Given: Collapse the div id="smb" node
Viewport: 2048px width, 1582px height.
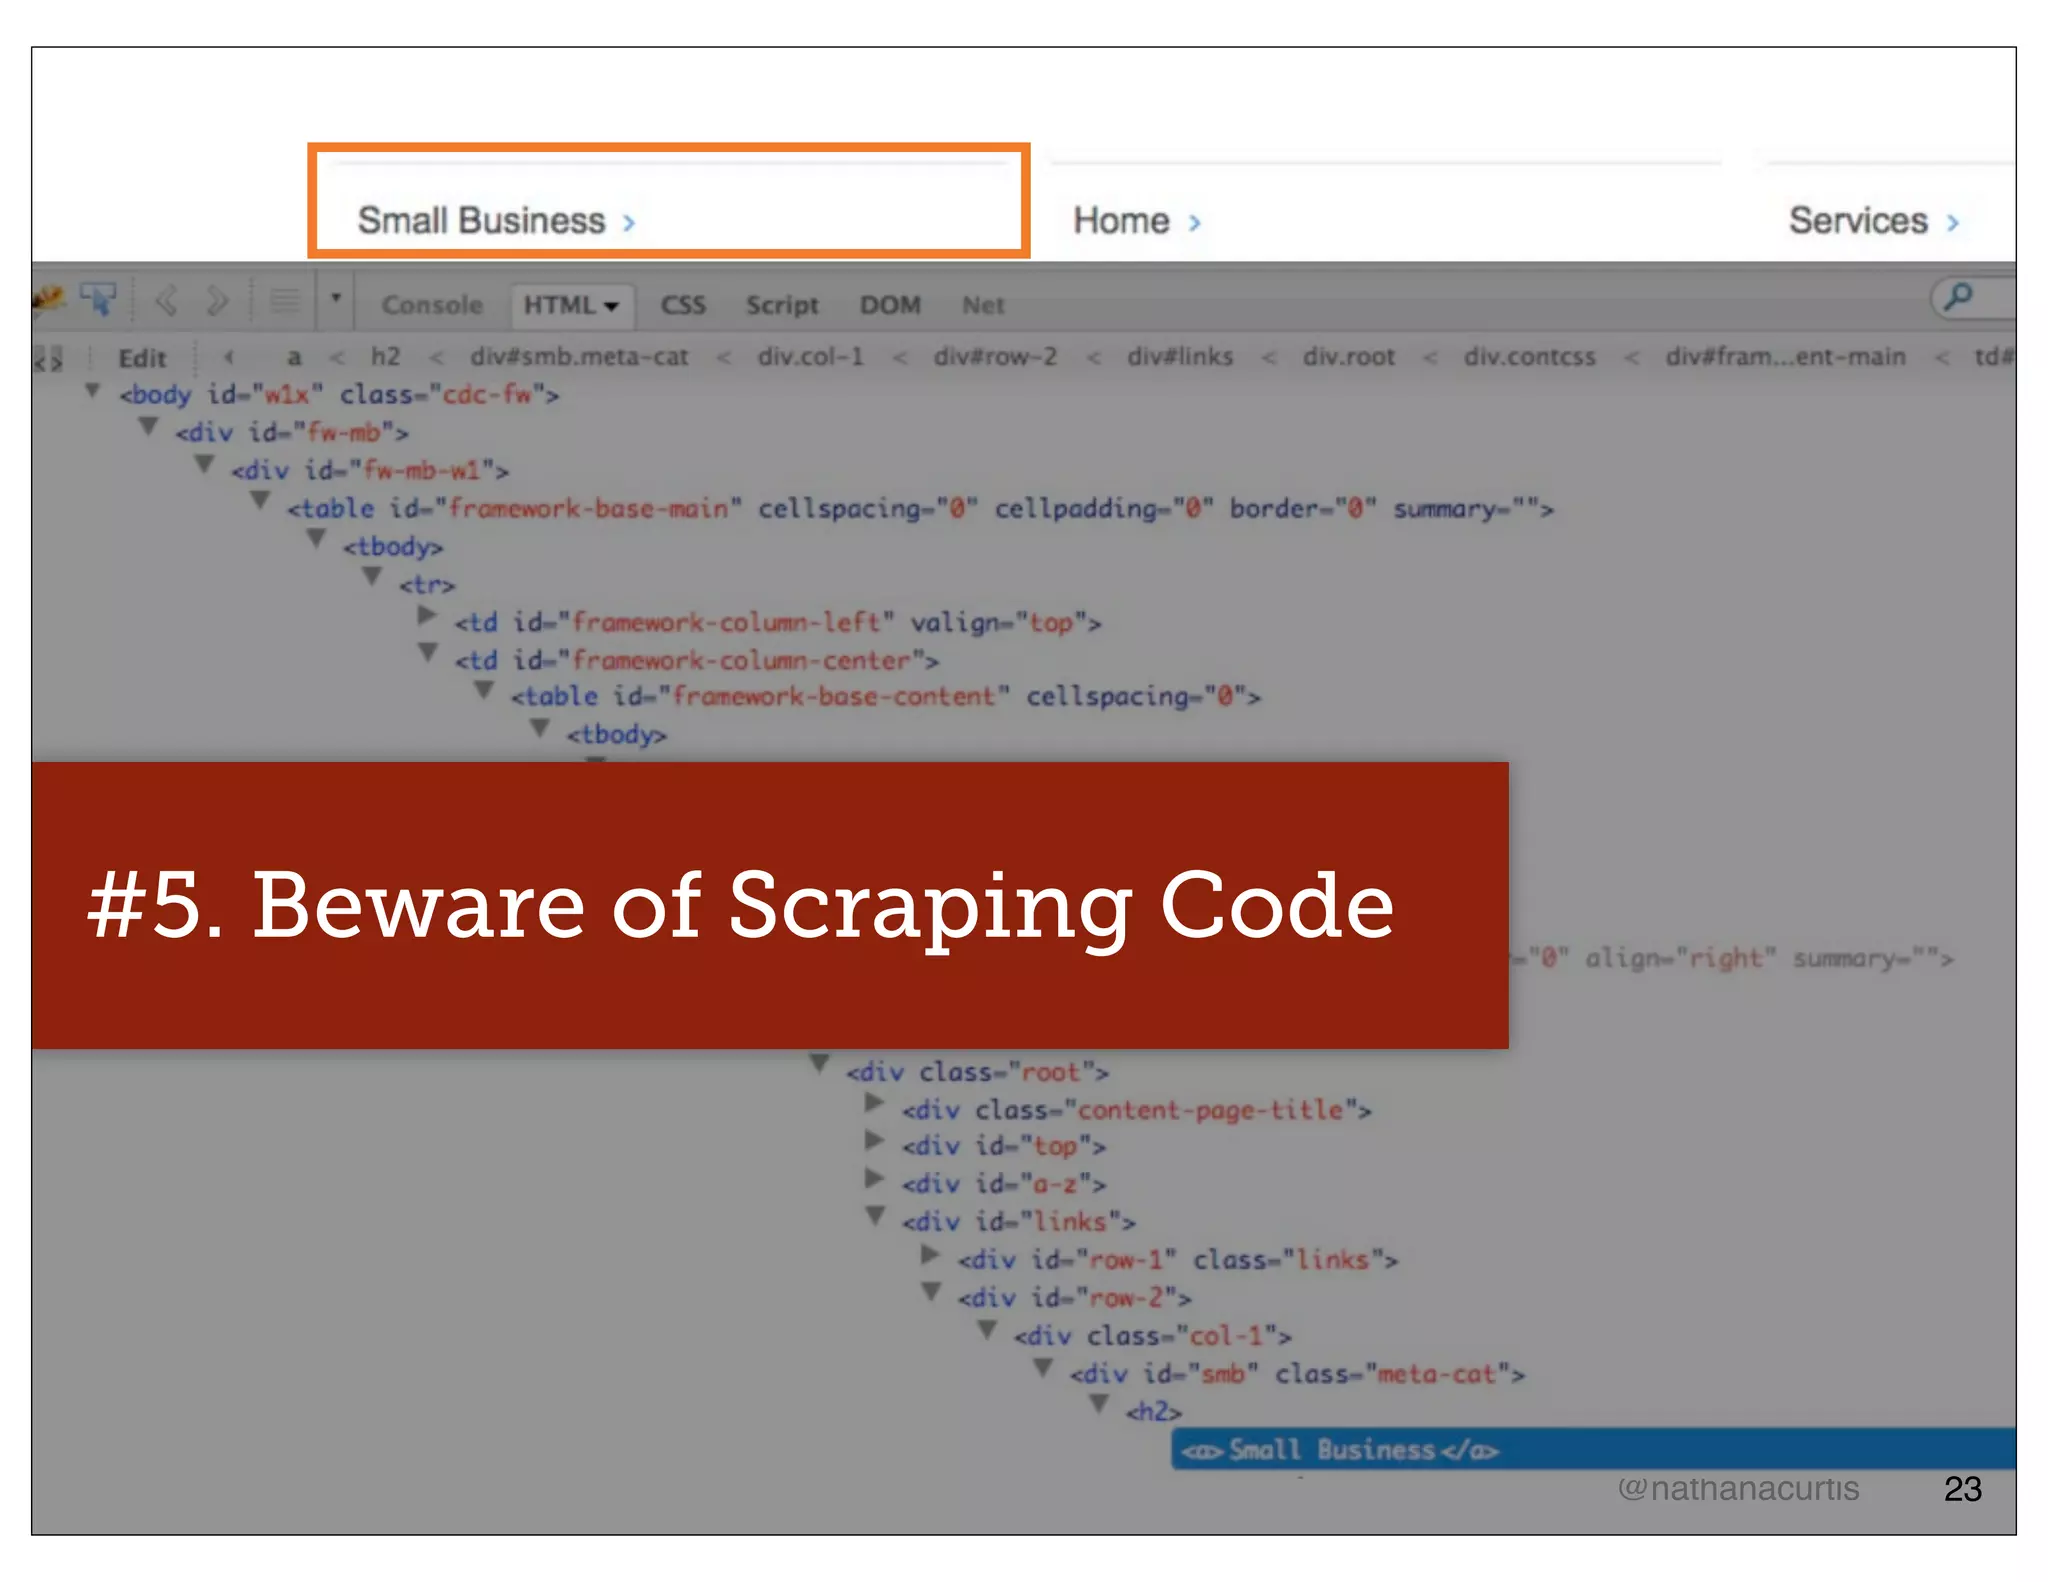Looking at the screenshot, I should [x=1043, y=1367].
